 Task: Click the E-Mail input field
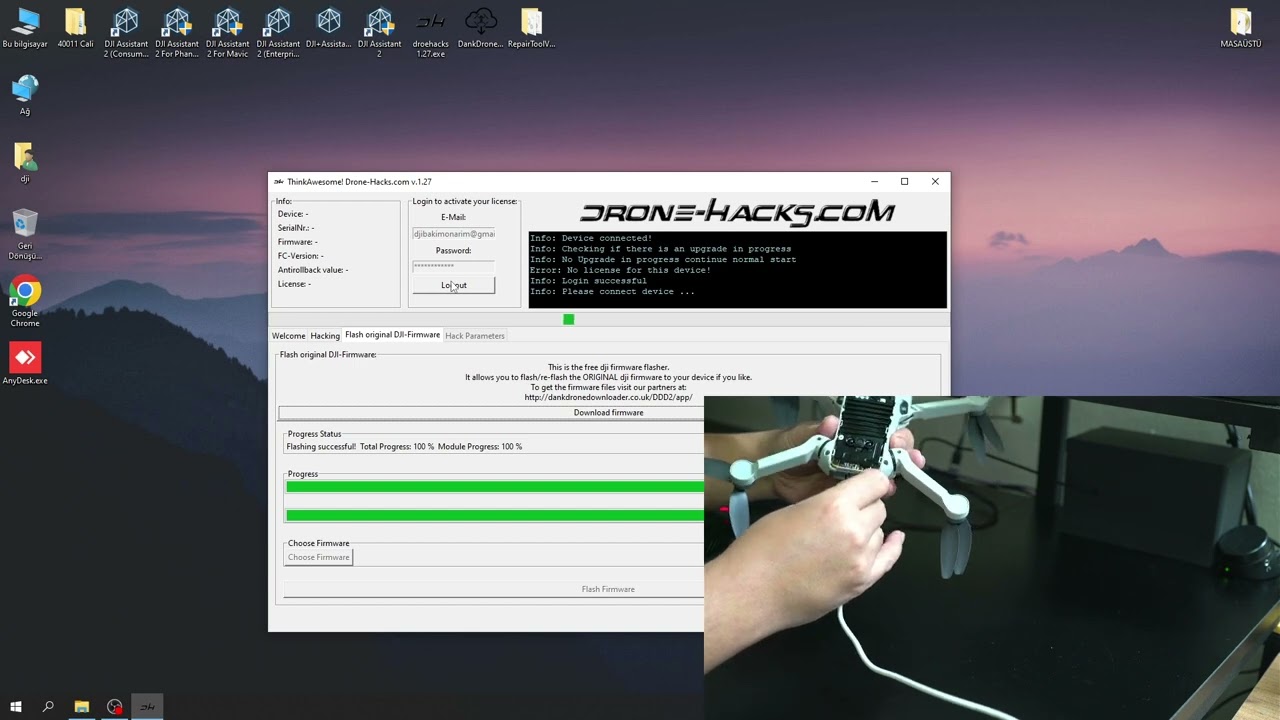coord(453,234)
